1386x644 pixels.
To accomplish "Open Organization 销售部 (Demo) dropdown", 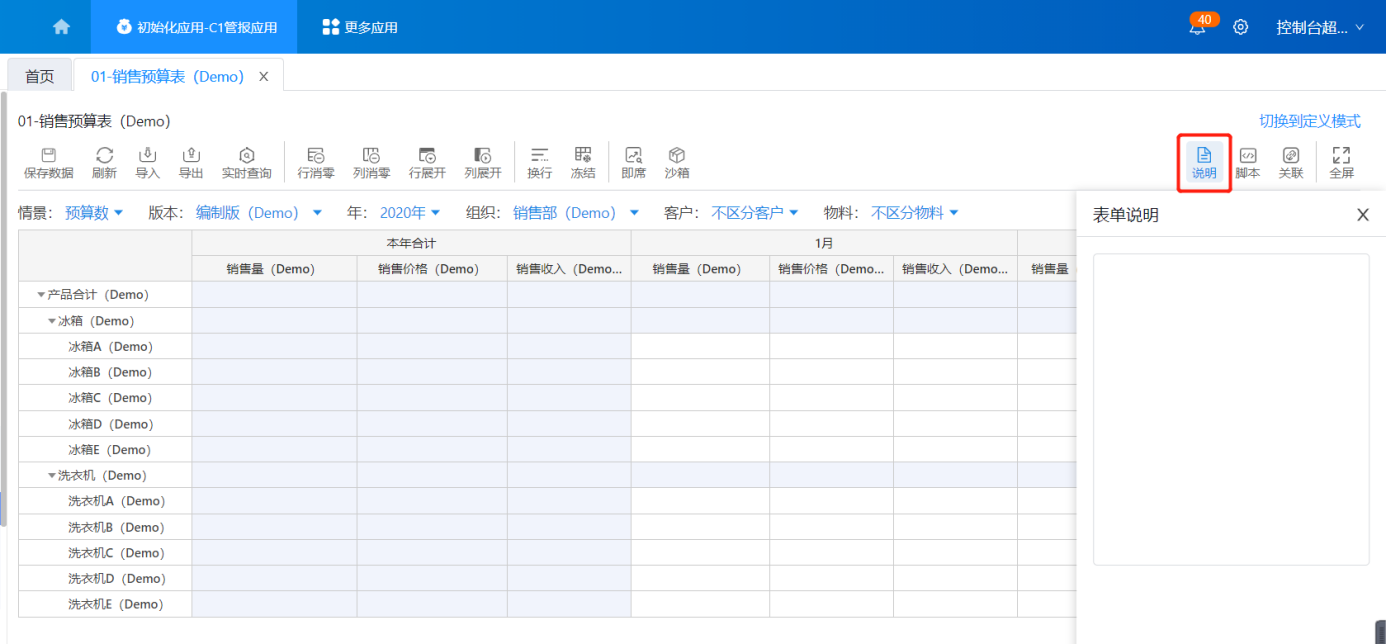I will coord(576,213).
